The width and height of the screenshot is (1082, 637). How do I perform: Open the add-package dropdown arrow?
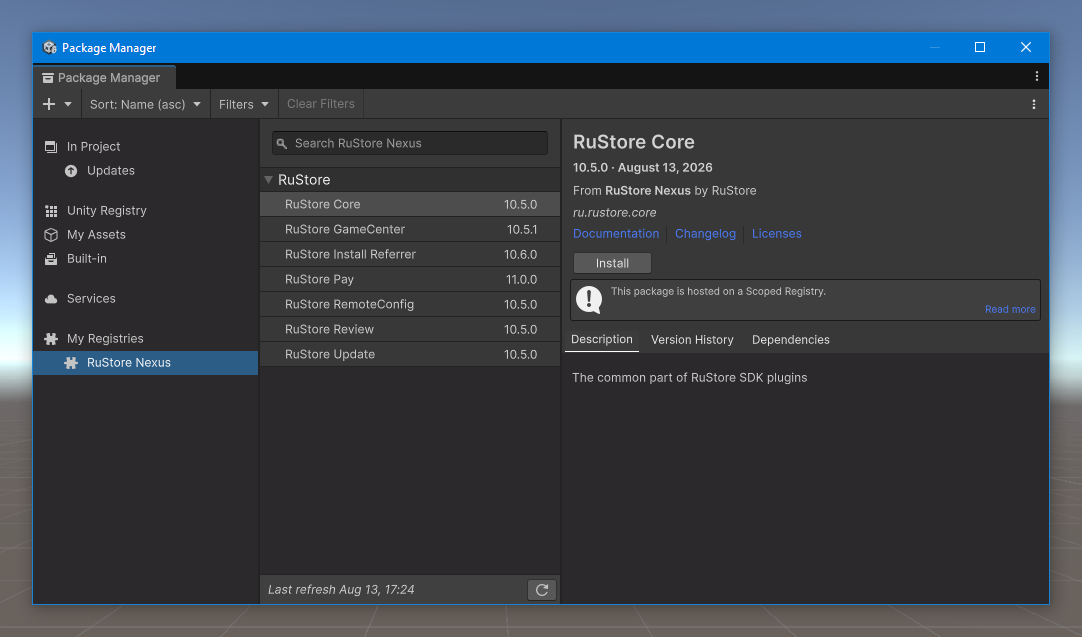click(x=68, y=104)
